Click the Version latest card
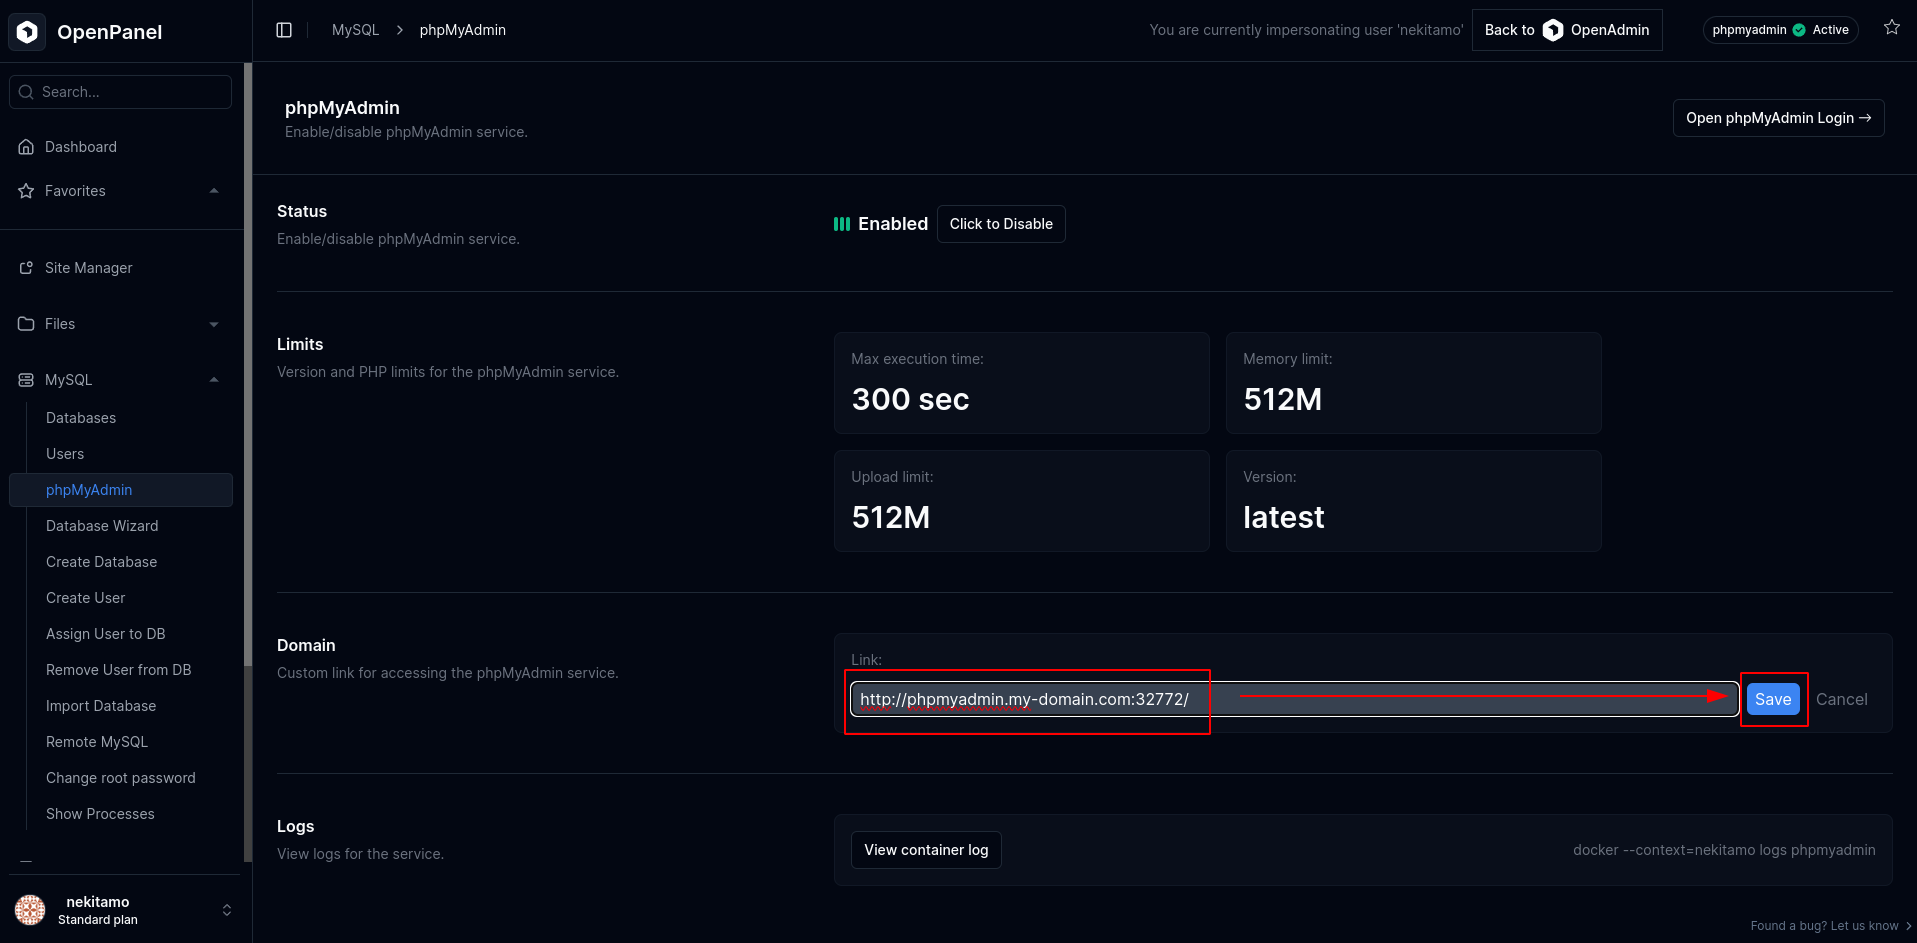Screen dimensions: 1917x943 (1414, 501)
